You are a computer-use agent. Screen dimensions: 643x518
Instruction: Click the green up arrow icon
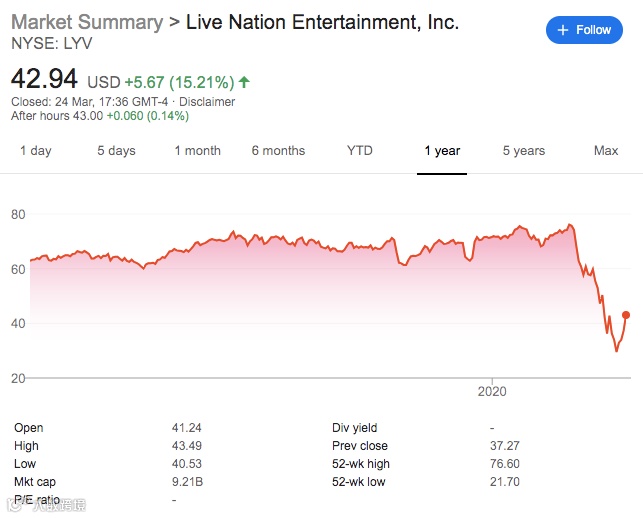click(245, 81)
